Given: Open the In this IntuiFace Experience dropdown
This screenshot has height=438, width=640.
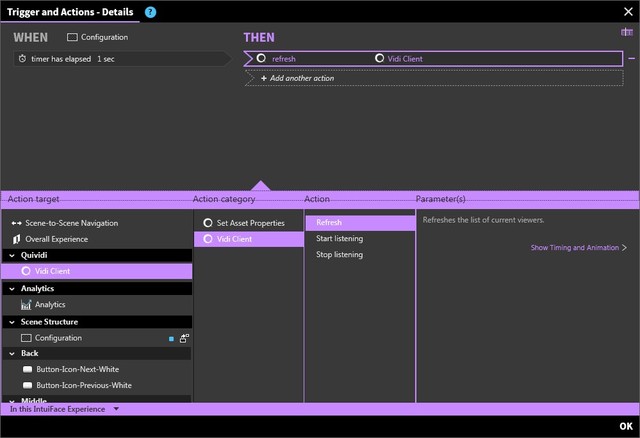Looking at the screenshot, I should (116, 409).
